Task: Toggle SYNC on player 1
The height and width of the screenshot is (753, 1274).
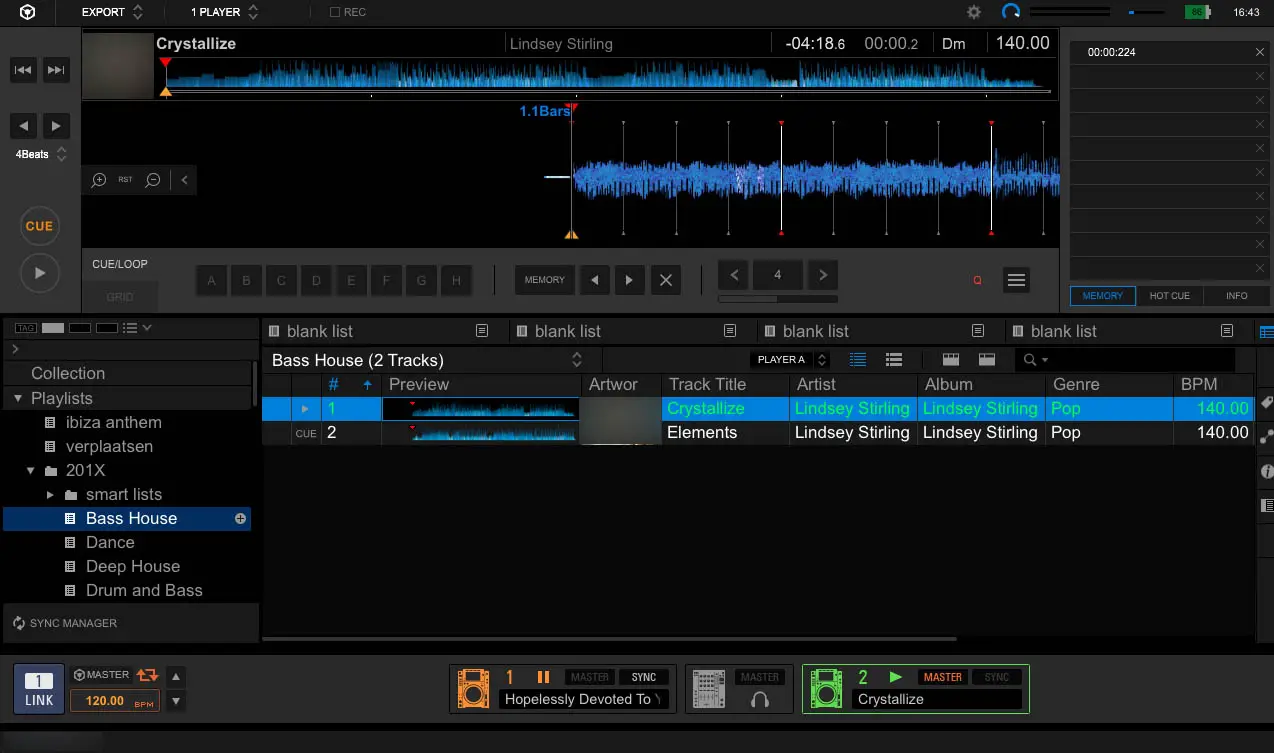Action: tap(643, 677)
